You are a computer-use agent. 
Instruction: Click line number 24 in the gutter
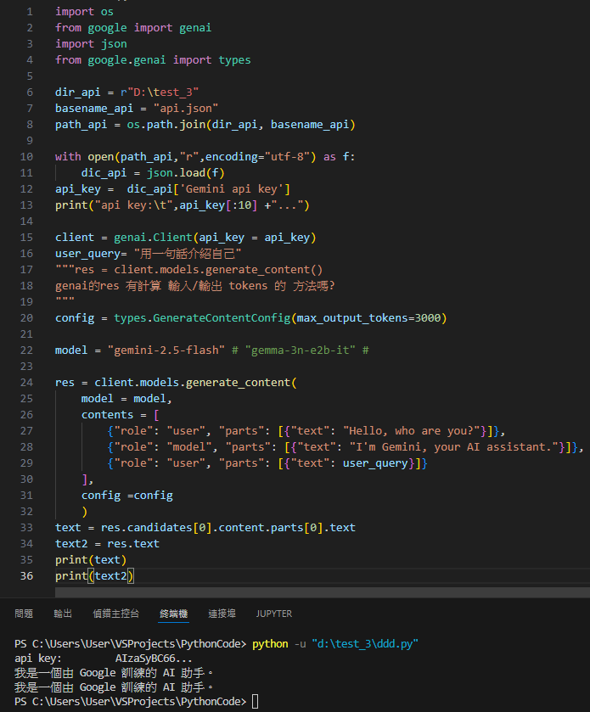pyautogui.click(x=26, y=382)
